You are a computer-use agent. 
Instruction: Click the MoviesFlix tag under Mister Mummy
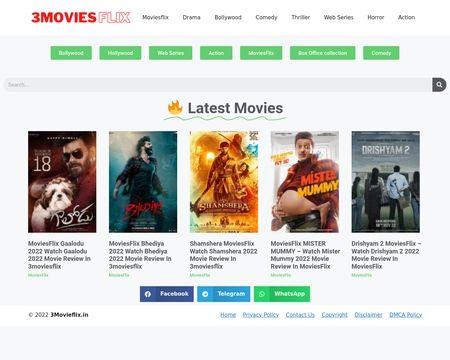point(281,275)
